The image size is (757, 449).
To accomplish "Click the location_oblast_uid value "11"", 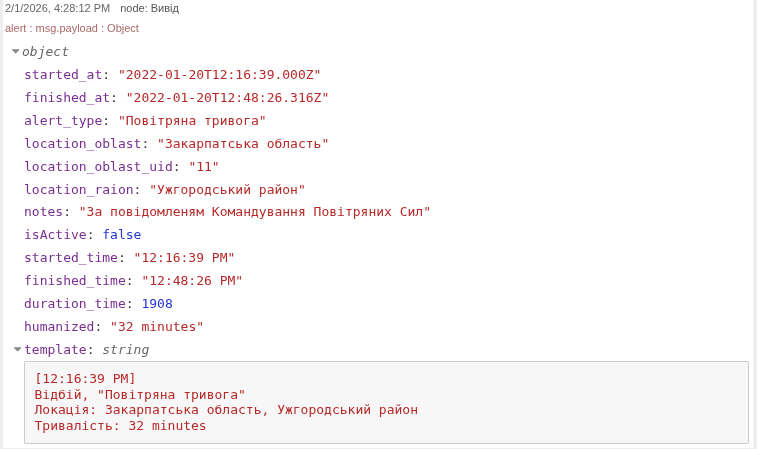I will pyautogui.click(x=203, y=166).
